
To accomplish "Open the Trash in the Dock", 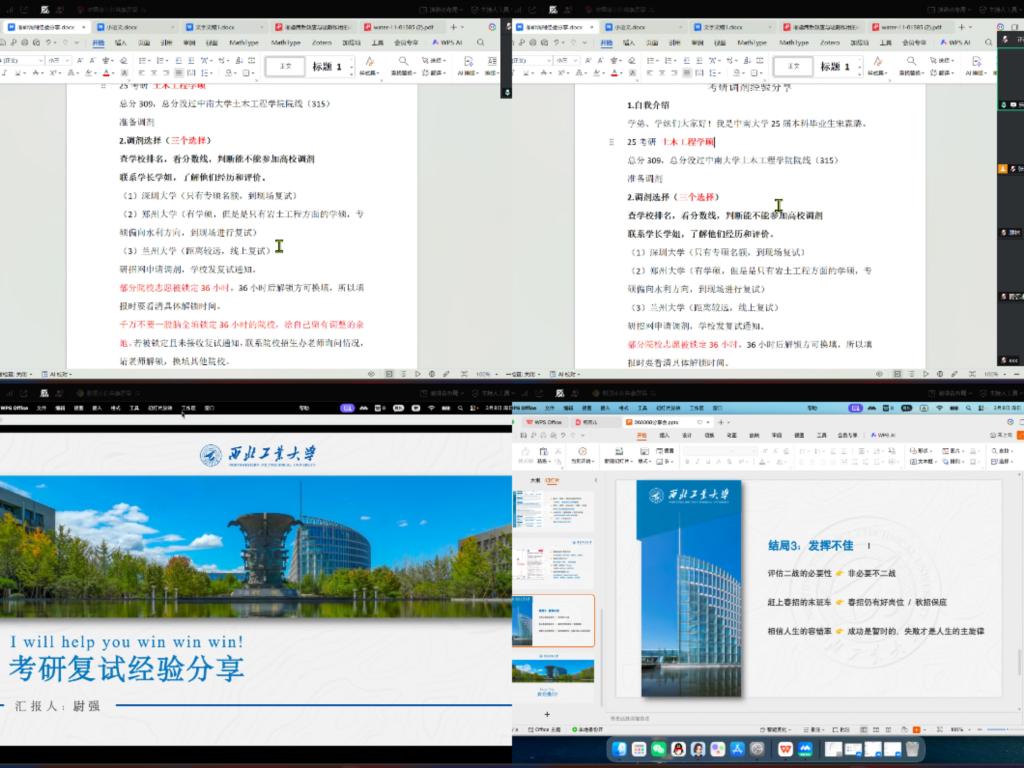I will pyautogui.click(x=914, y=749).
